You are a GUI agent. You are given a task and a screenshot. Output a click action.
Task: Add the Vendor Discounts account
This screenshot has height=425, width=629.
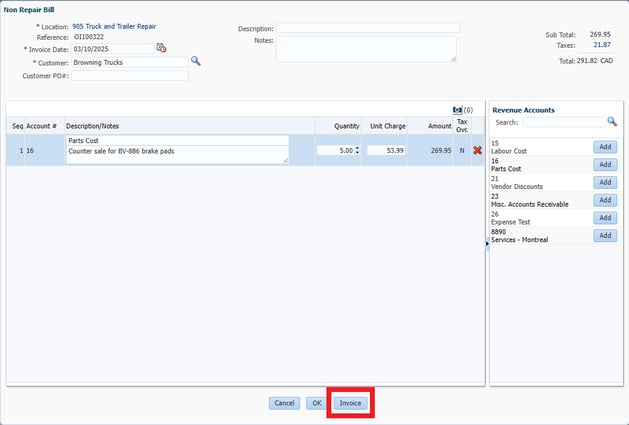[604, 182]
